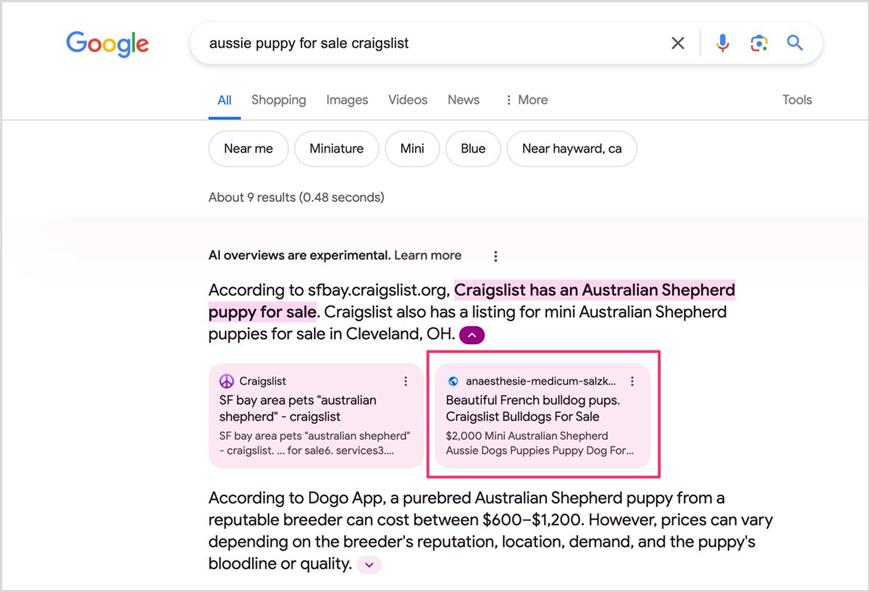Select the All tab
870x592 pixels.
pos(224,100)
